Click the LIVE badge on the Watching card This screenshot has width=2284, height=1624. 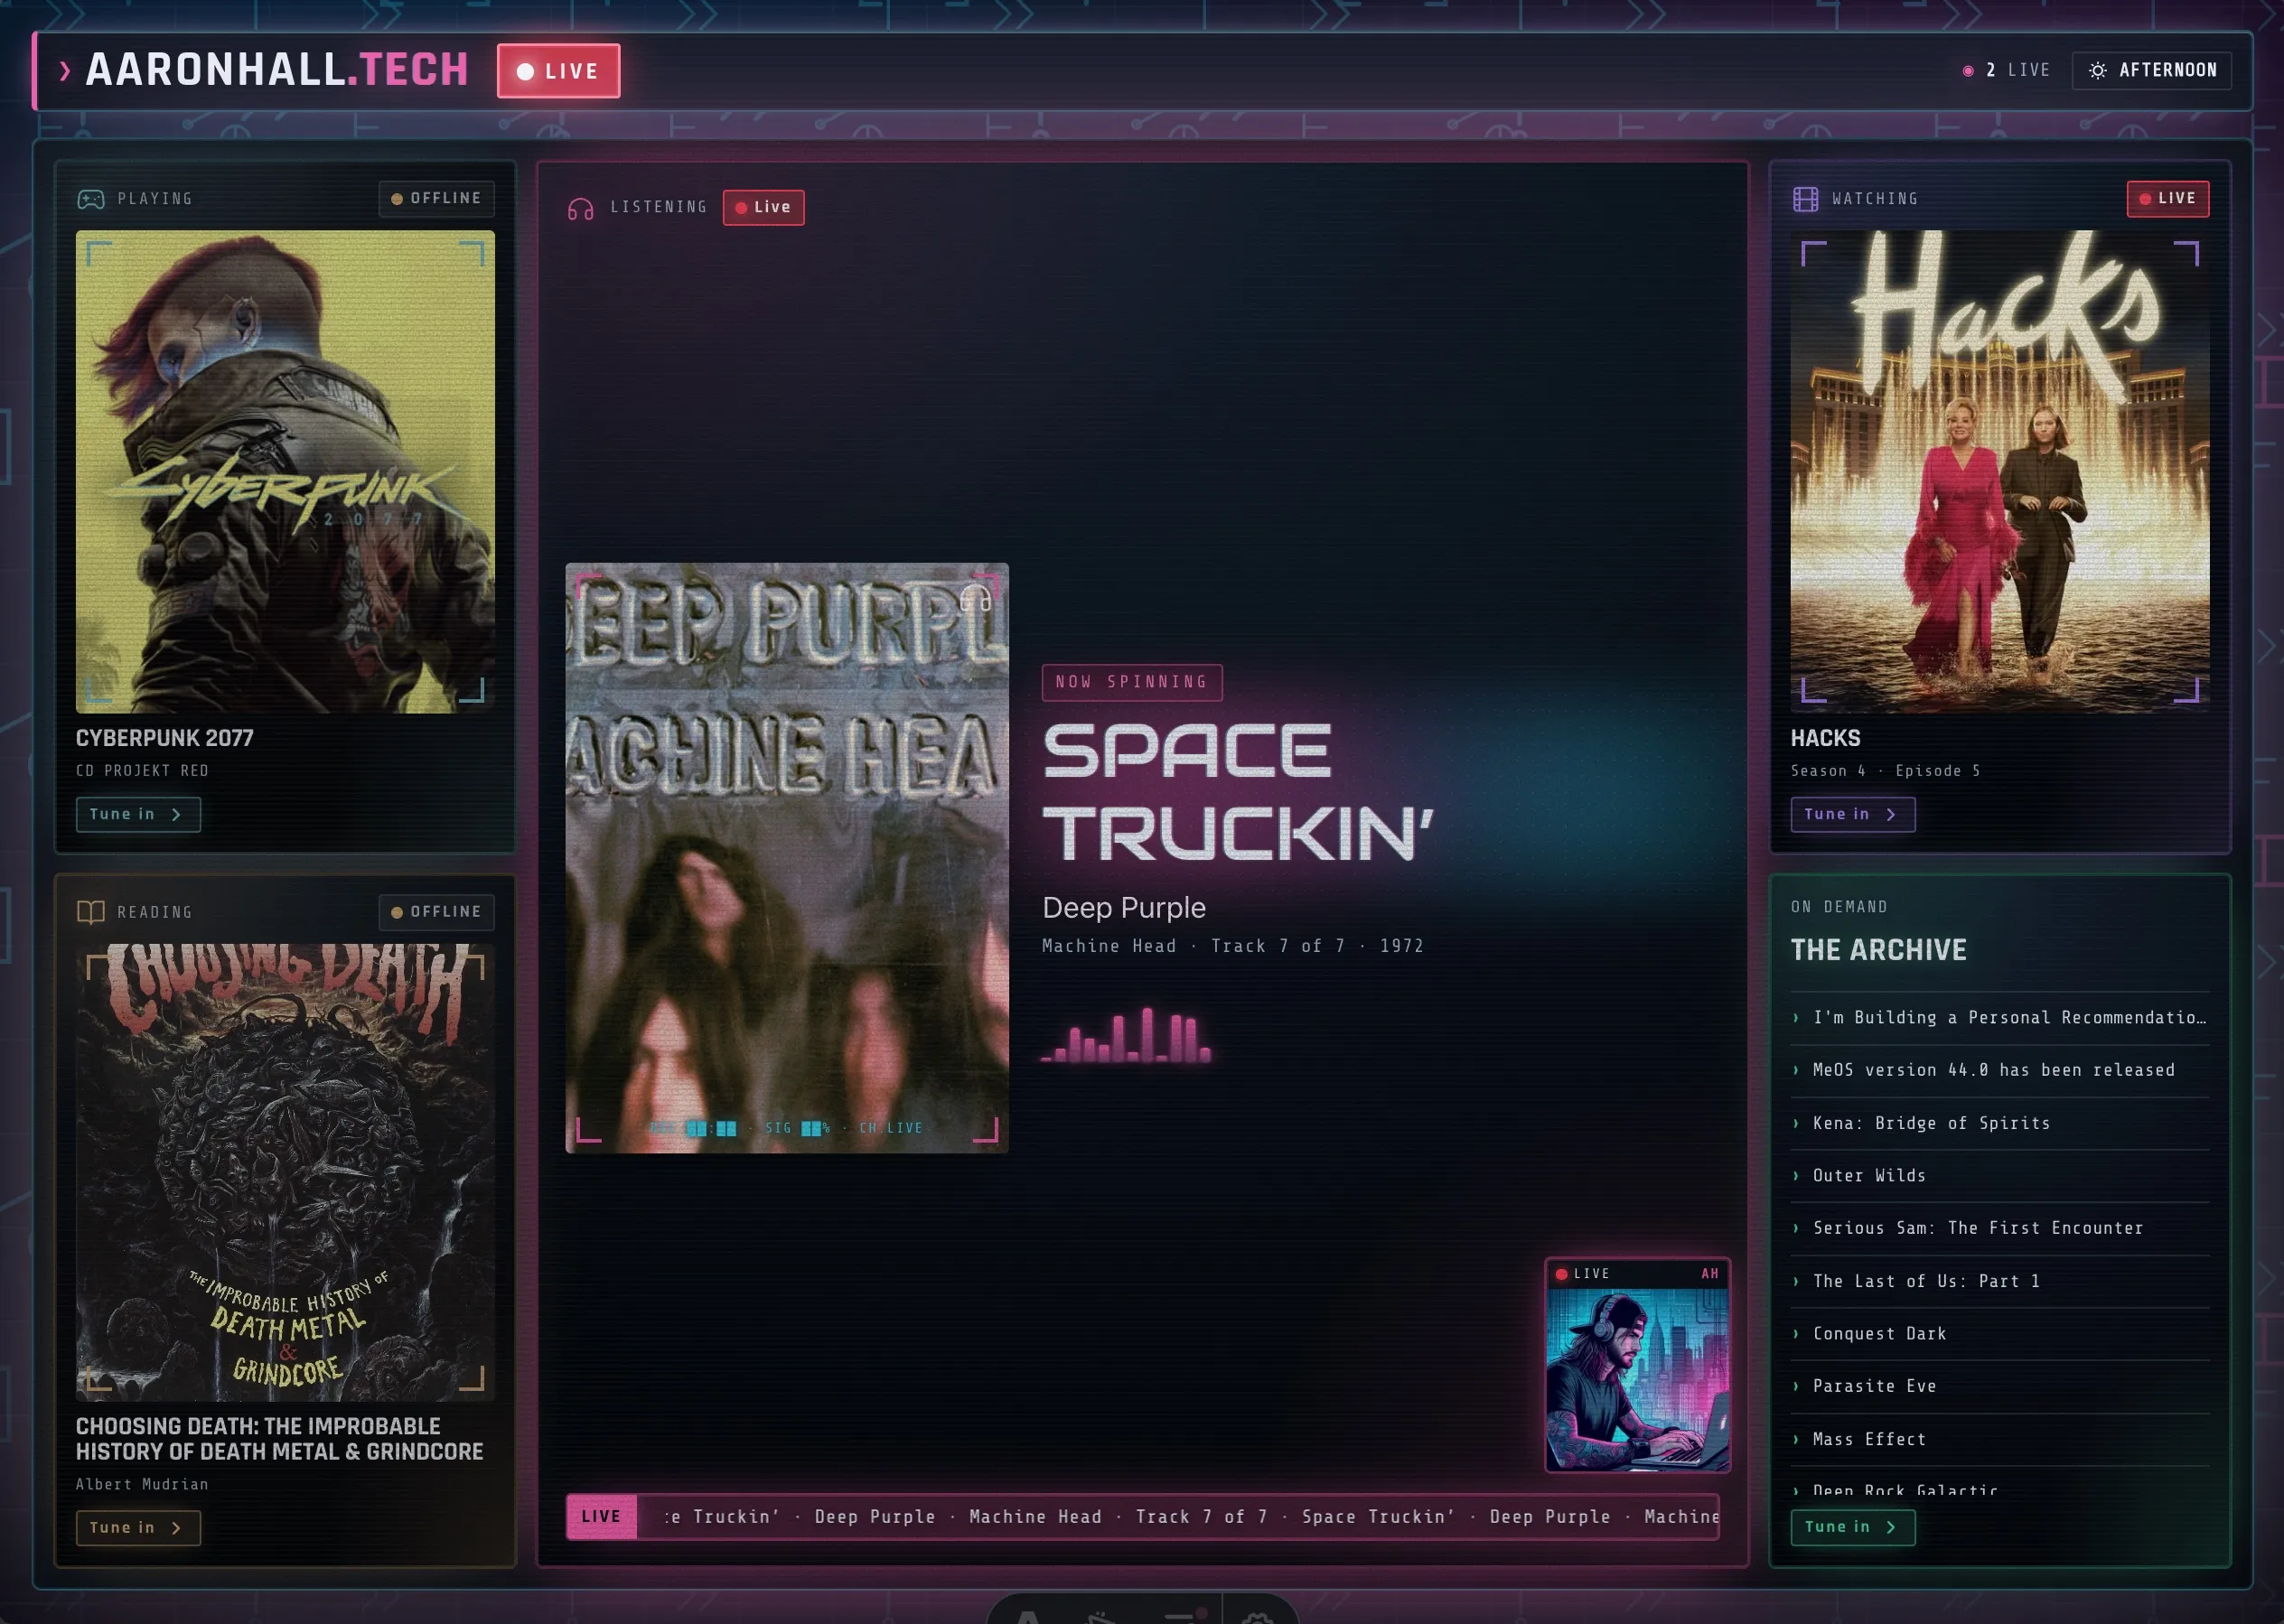coord(2167,198)
